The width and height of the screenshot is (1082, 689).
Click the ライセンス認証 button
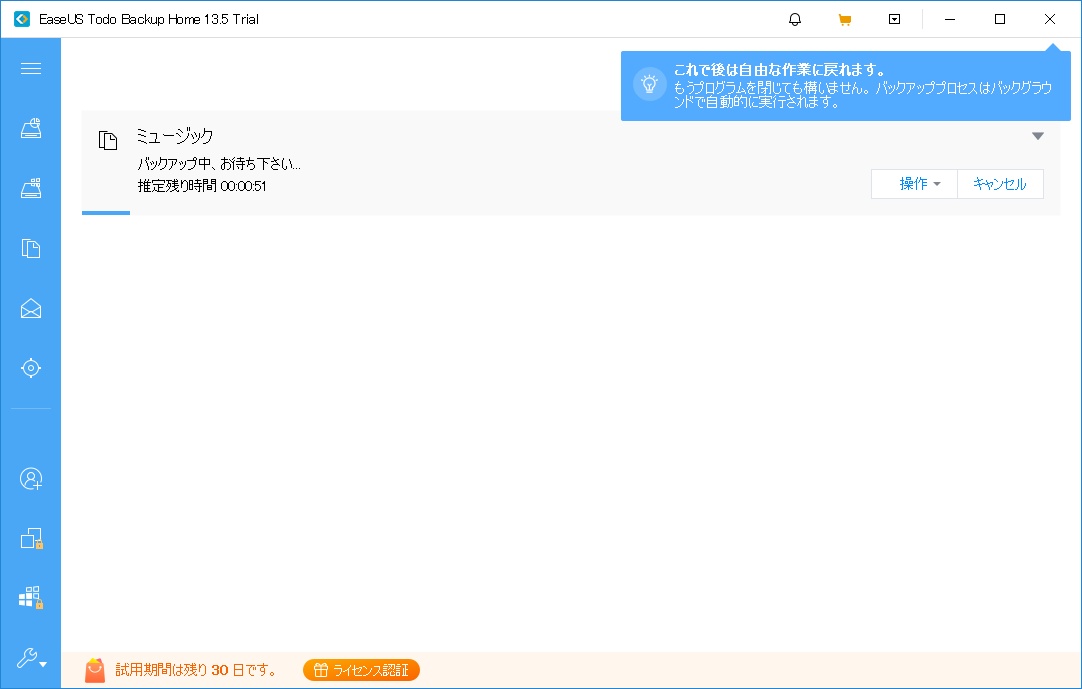click(361, 670)
